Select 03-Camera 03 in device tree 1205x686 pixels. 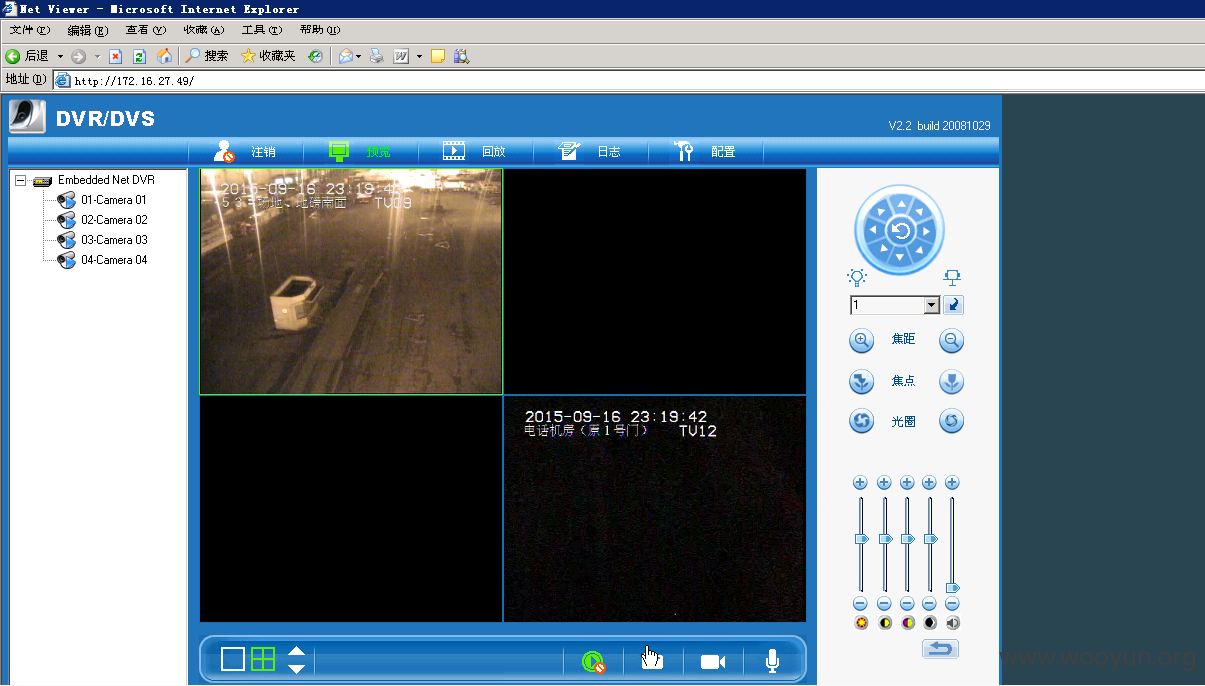pos(114,240)
